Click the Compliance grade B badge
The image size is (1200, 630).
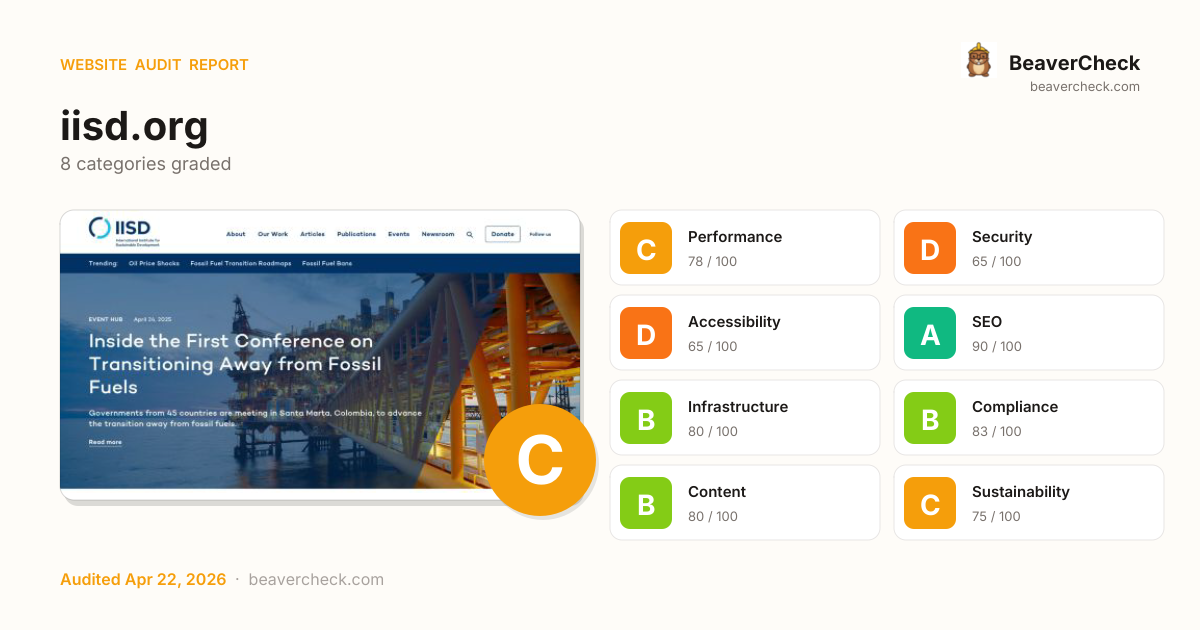930,418
